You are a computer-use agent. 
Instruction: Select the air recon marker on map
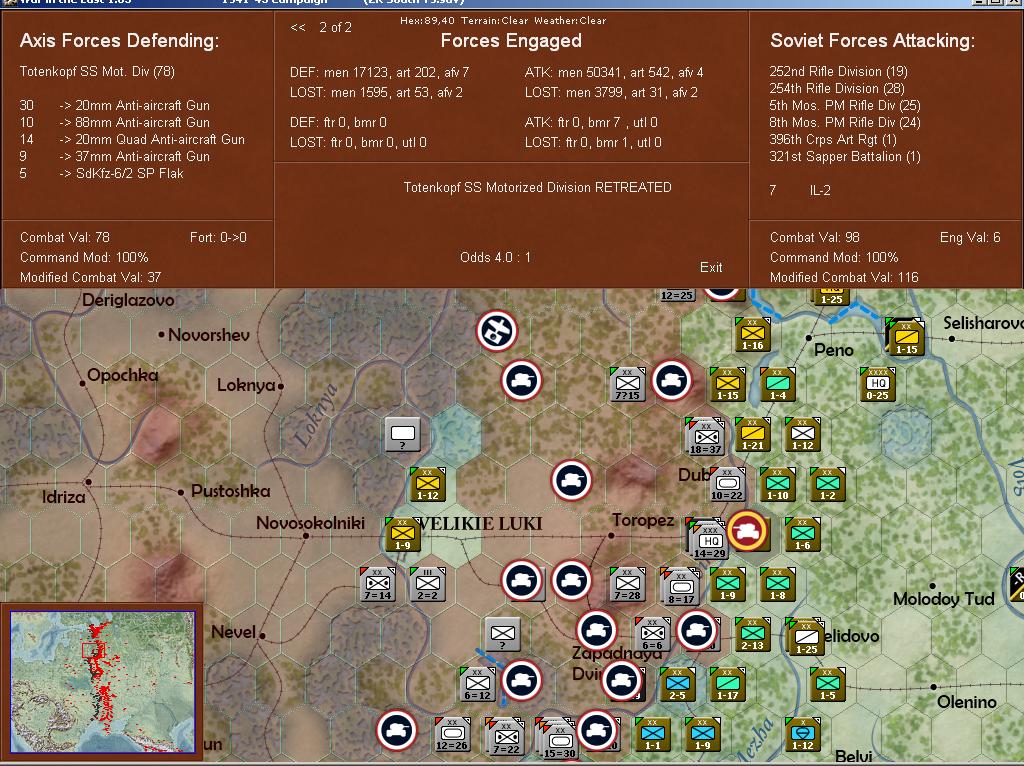(497, 330)
